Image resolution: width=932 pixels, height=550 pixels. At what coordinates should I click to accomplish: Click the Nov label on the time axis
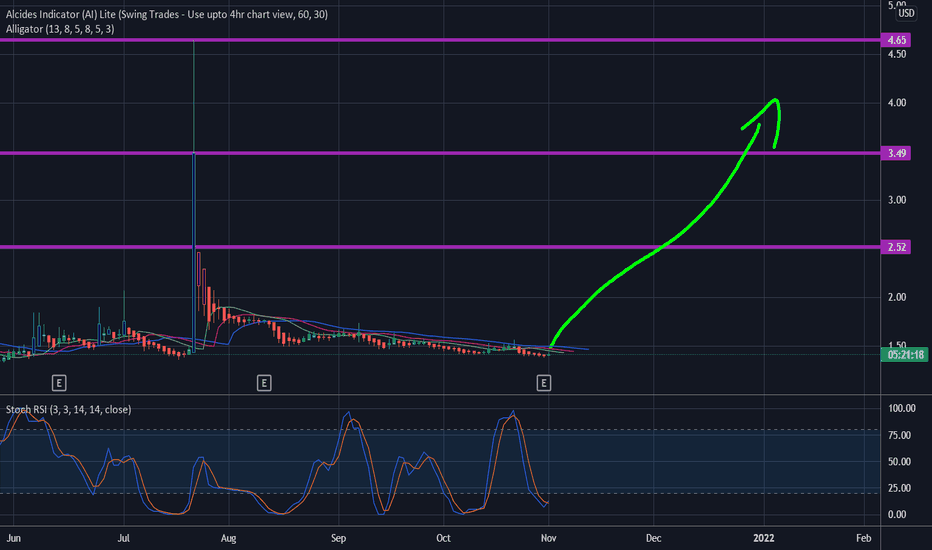548,538
